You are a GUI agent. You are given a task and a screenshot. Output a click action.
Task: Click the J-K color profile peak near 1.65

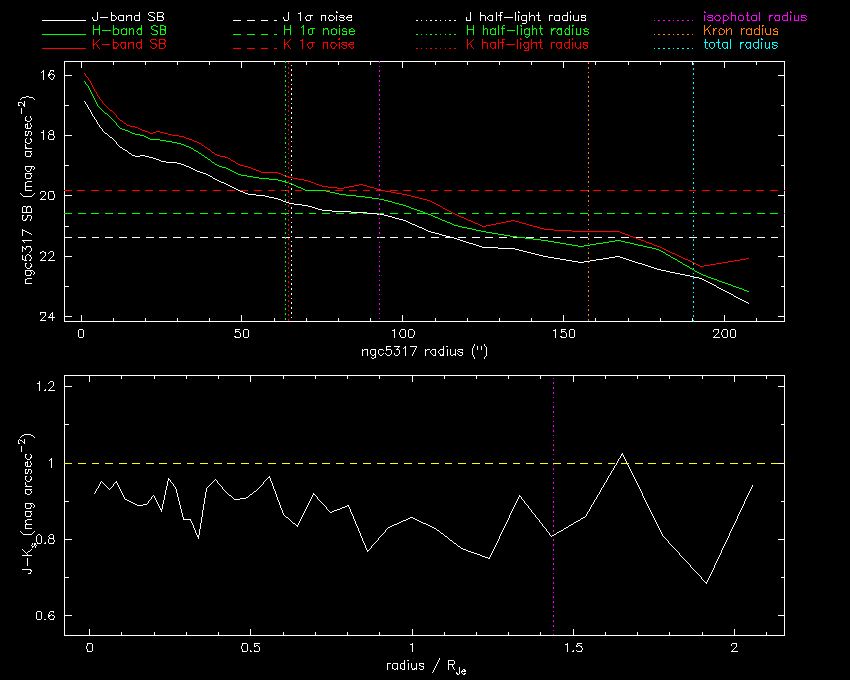622,454
